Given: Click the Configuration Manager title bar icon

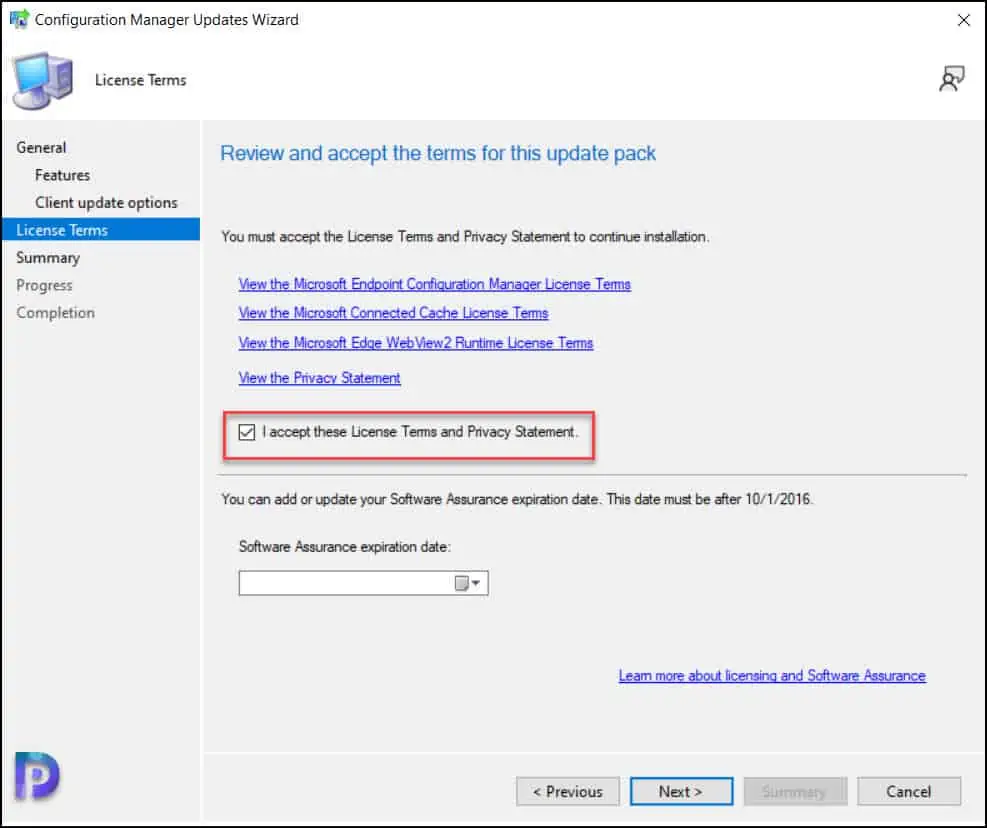Looking at the screenshot, I should tap(19, 19).
